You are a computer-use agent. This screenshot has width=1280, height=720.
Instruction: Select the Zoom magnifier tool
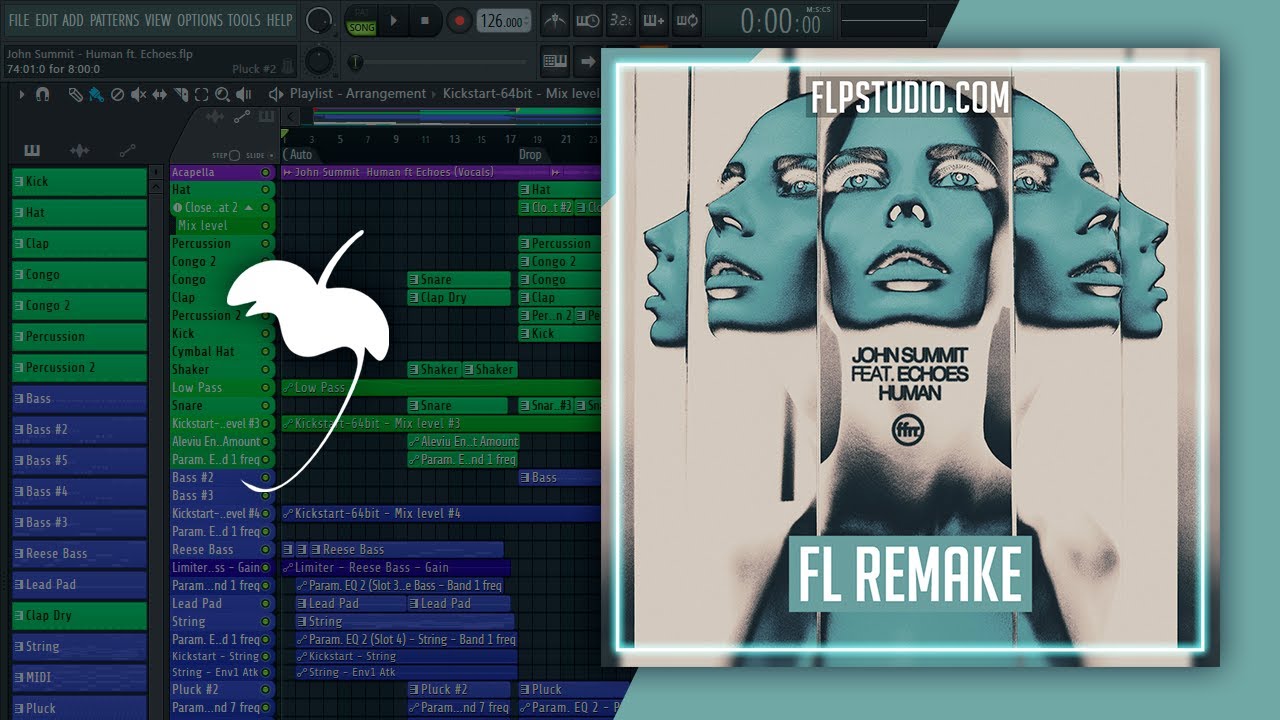[221, 95]
